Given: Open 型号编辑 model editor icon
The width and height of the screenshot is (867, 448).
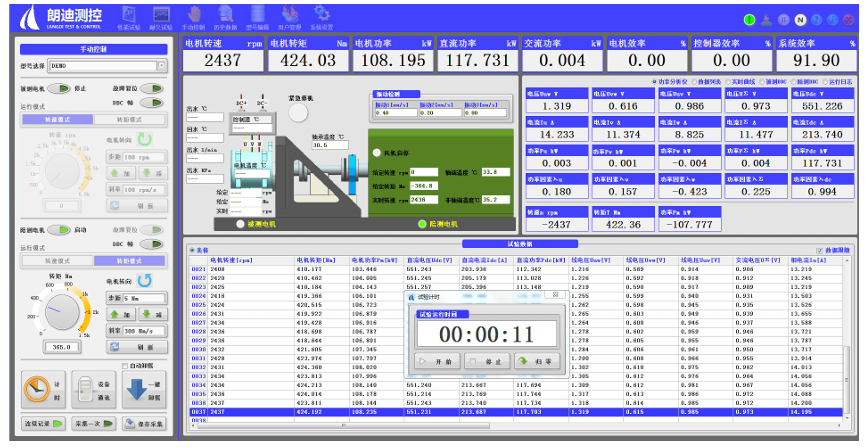Looking at the screenshot, I should (x=257, y=15).
